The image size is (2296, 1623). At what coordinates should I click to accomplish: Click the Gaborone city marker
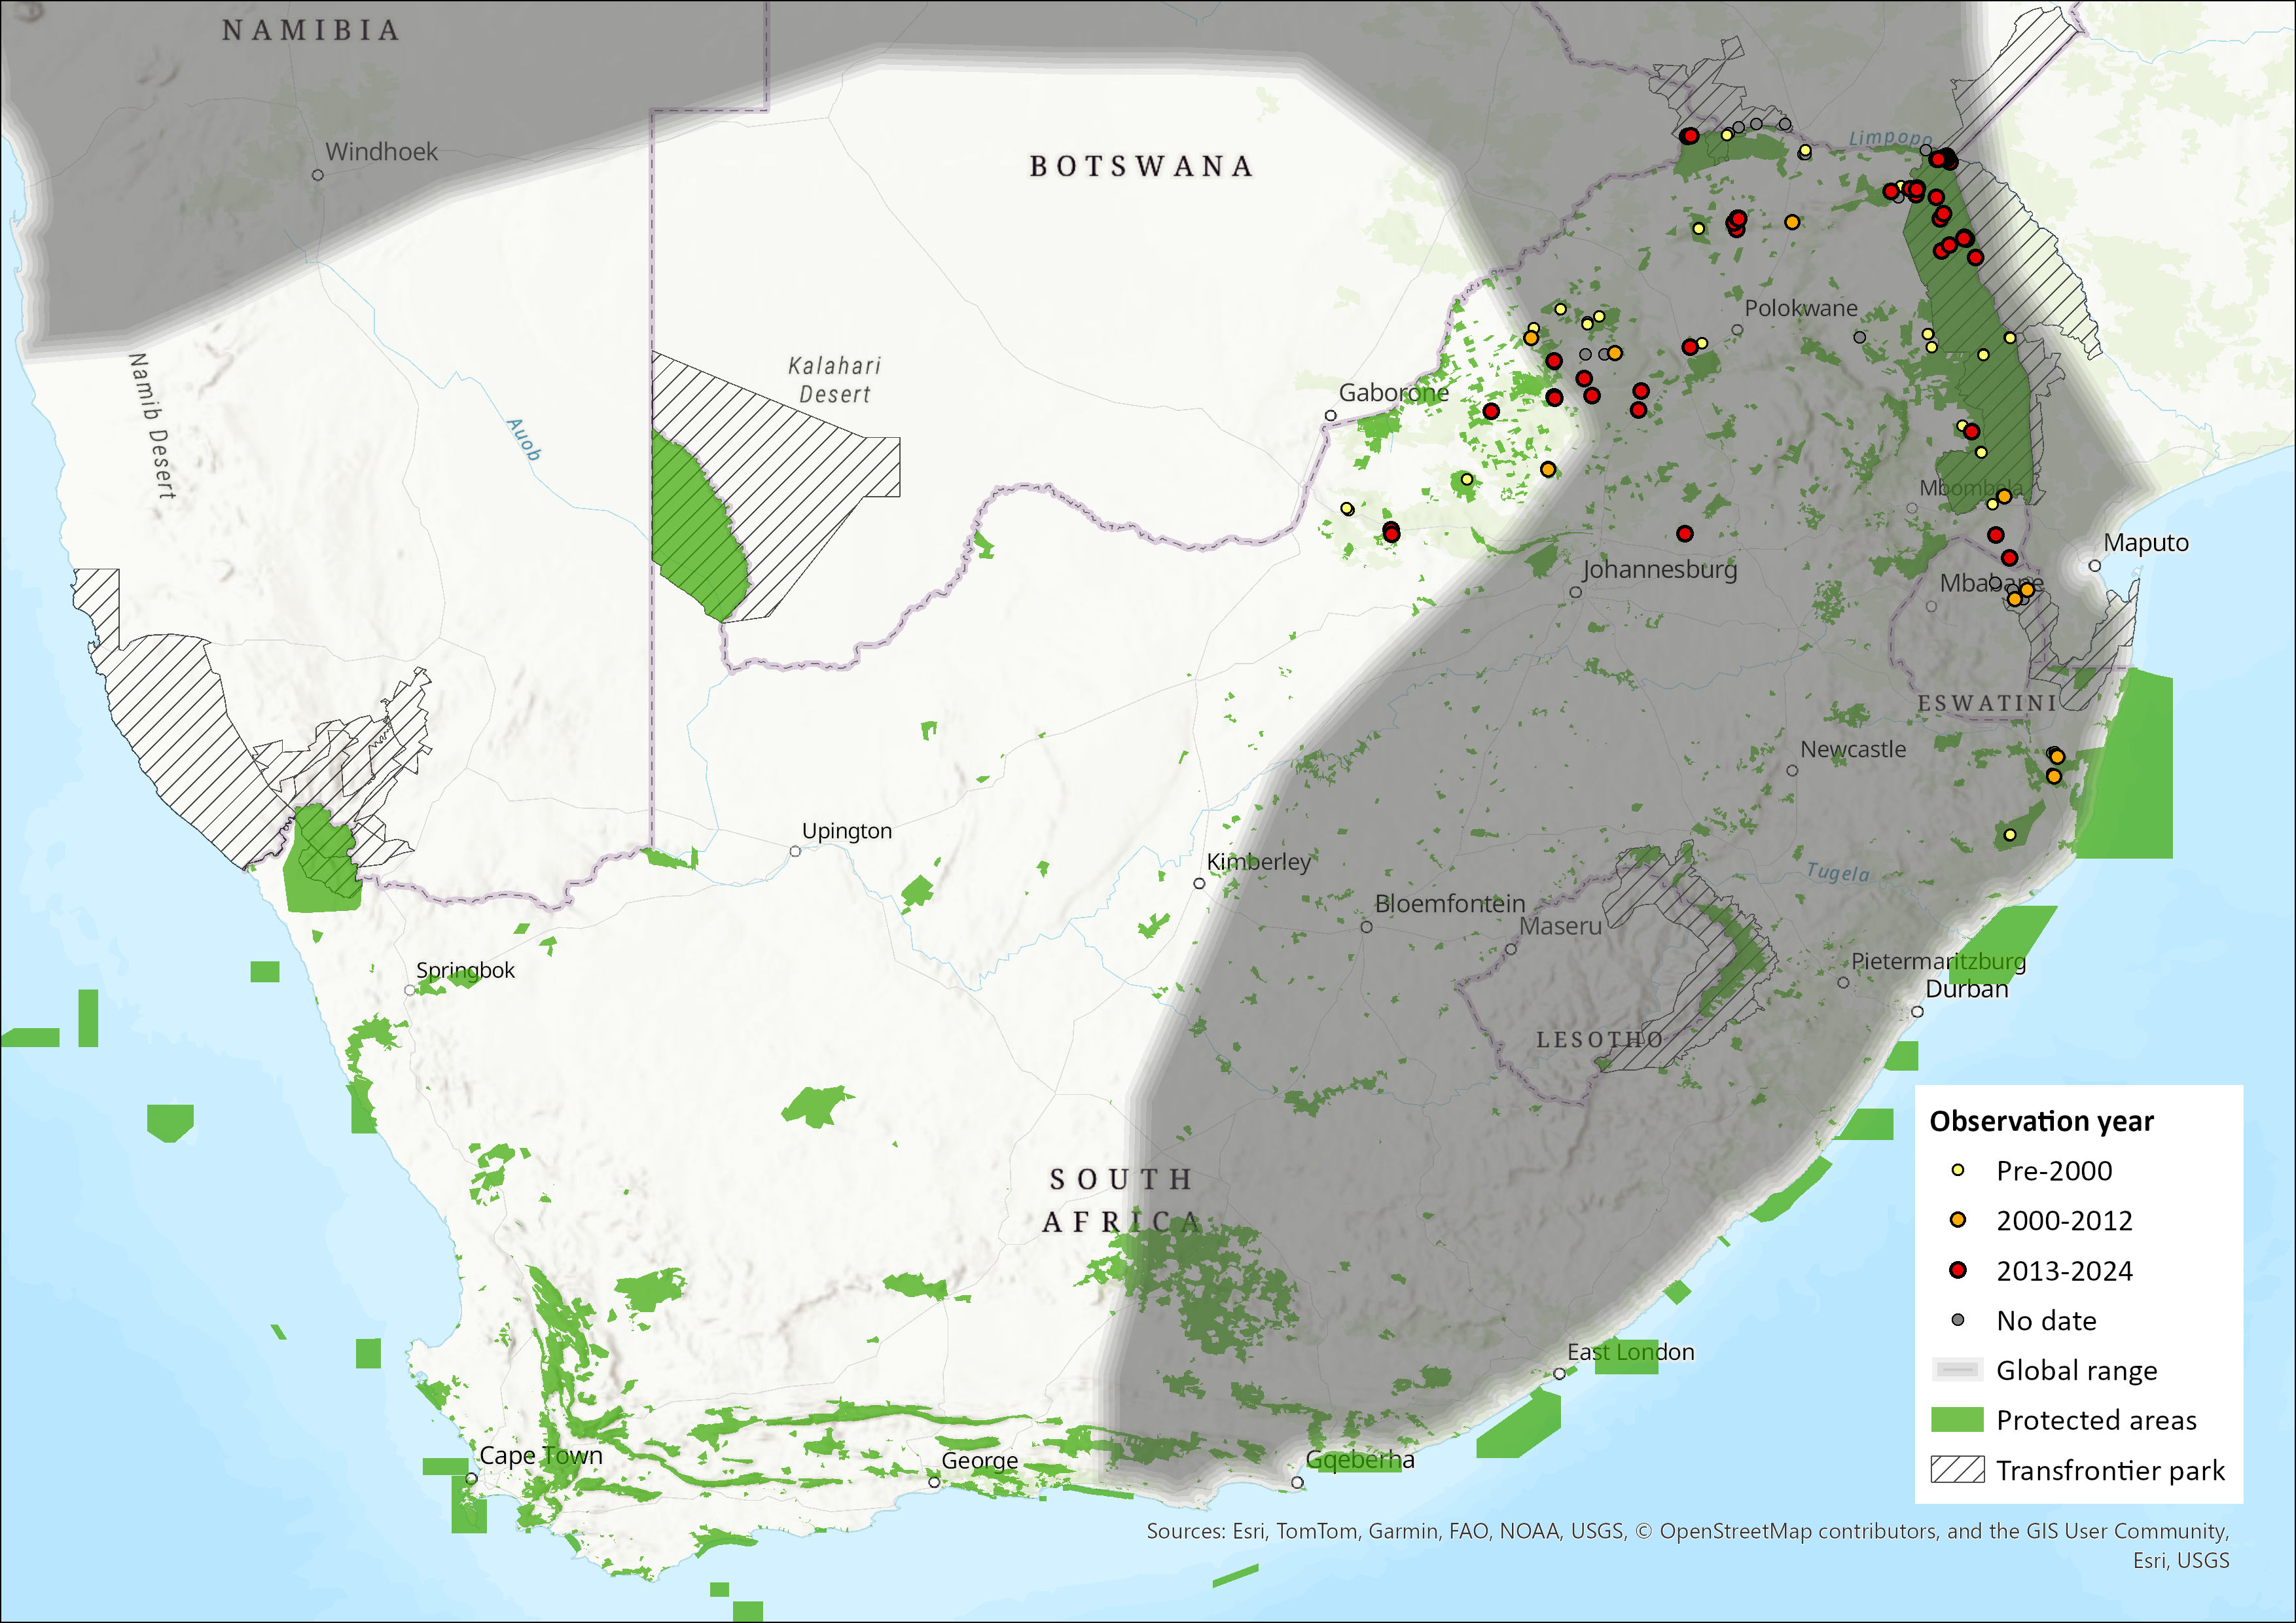[x=1330, y=416]
